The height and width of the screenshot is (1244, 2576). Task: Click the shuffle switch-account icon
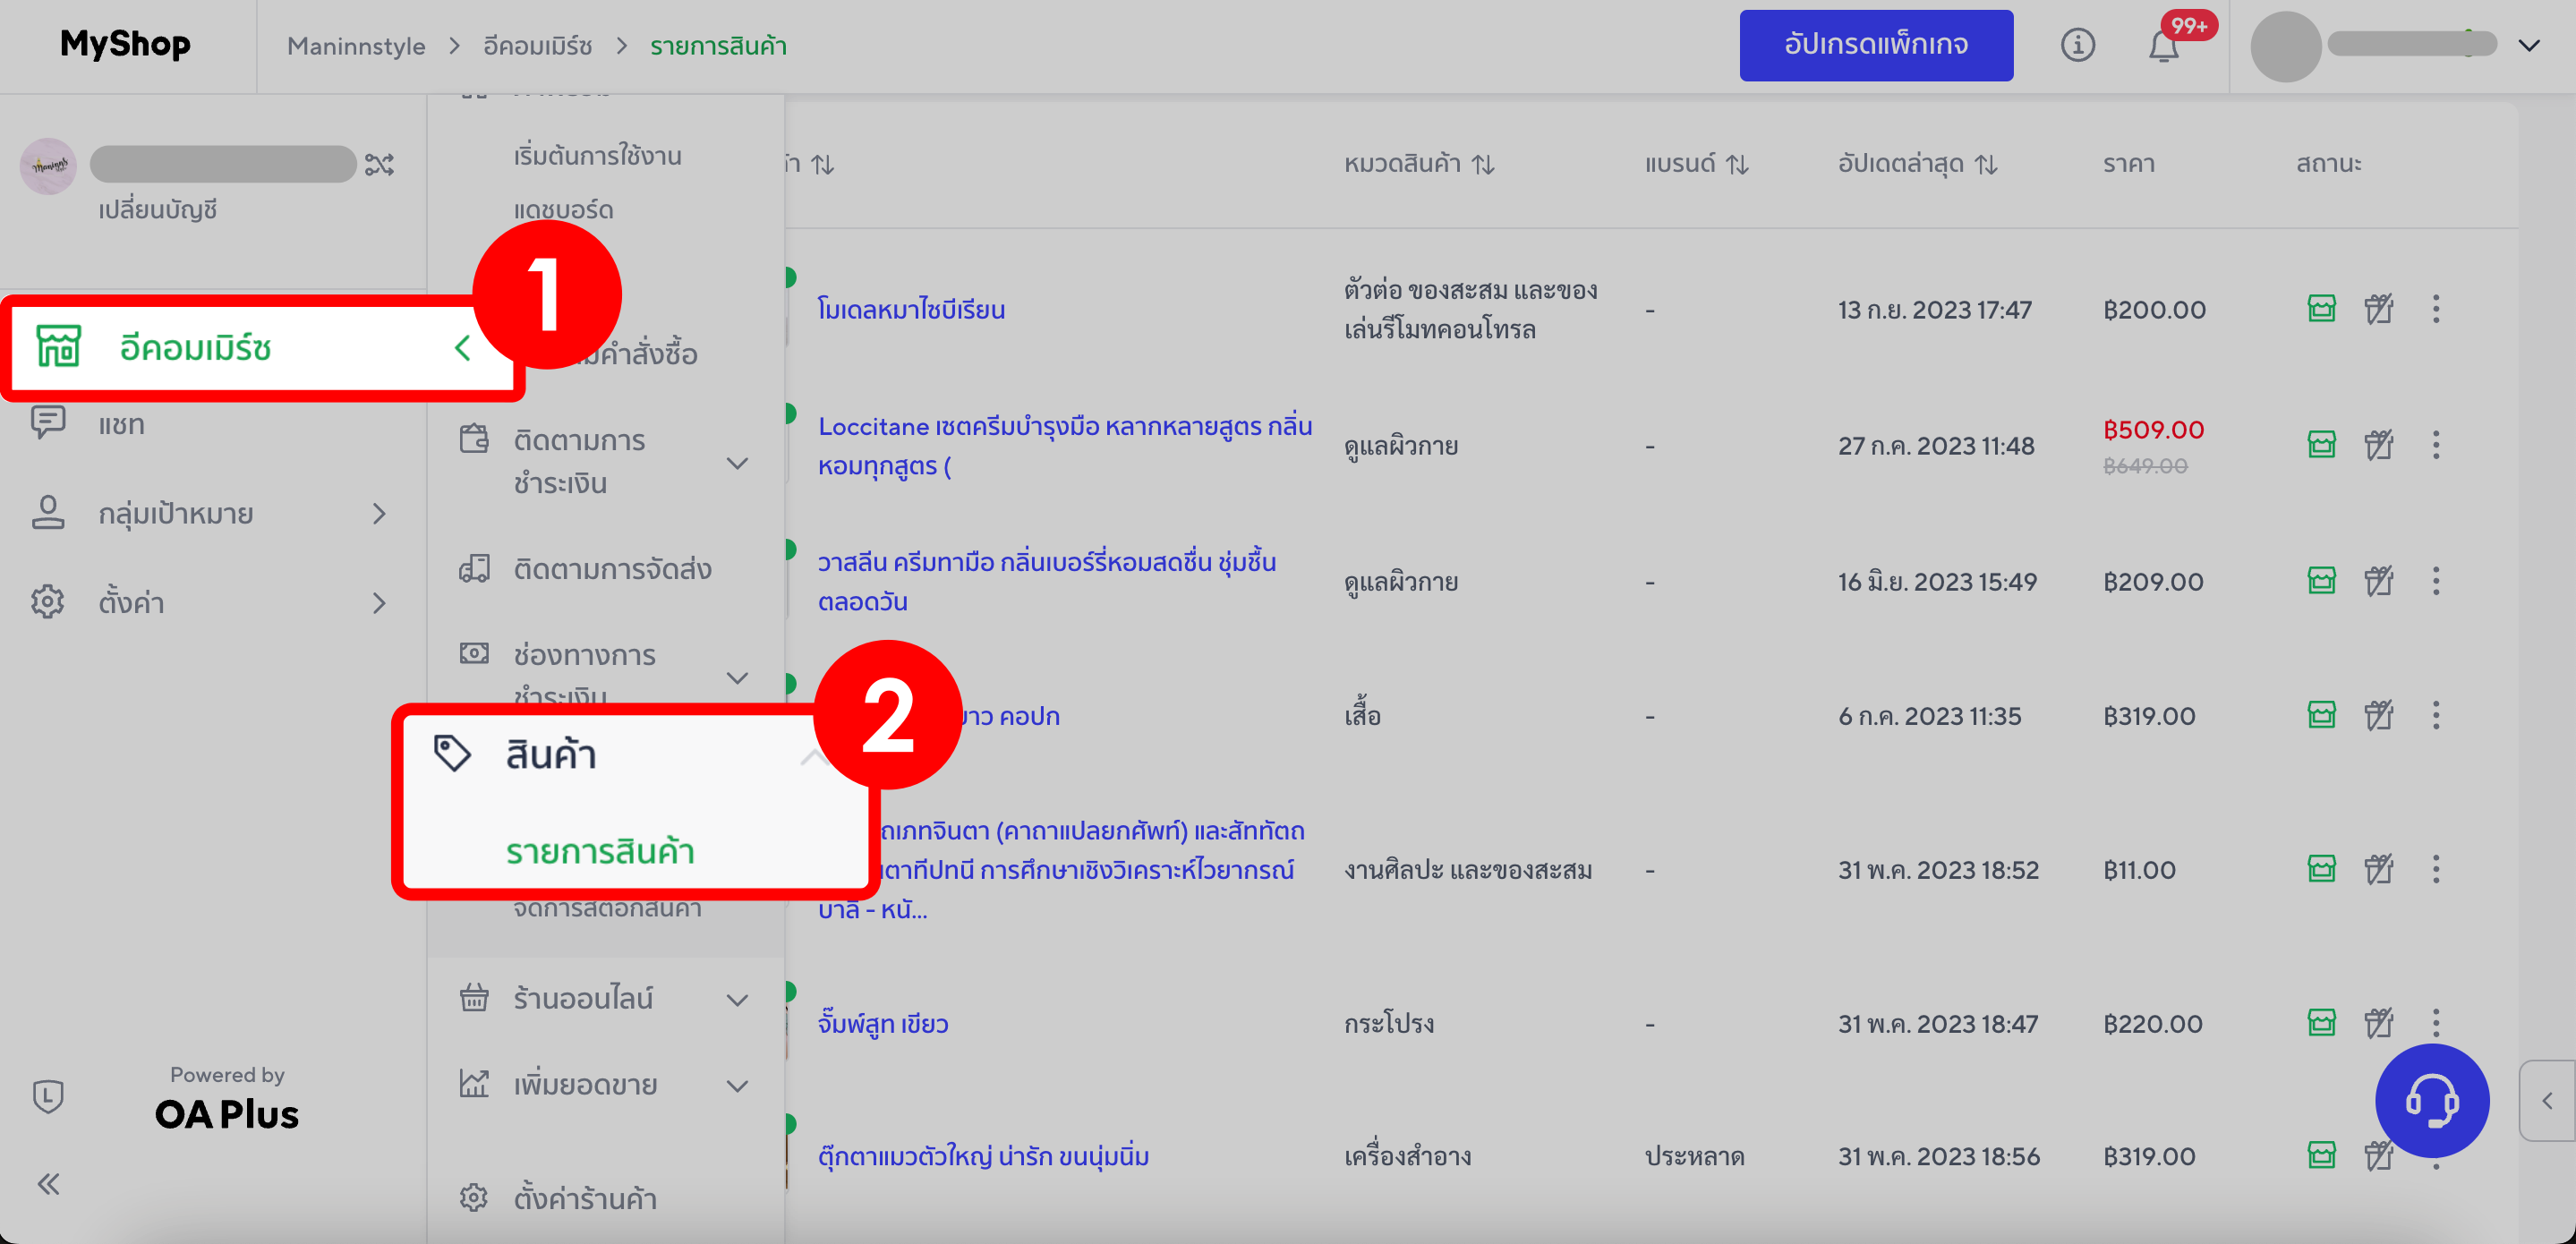[x=379, y=164]
